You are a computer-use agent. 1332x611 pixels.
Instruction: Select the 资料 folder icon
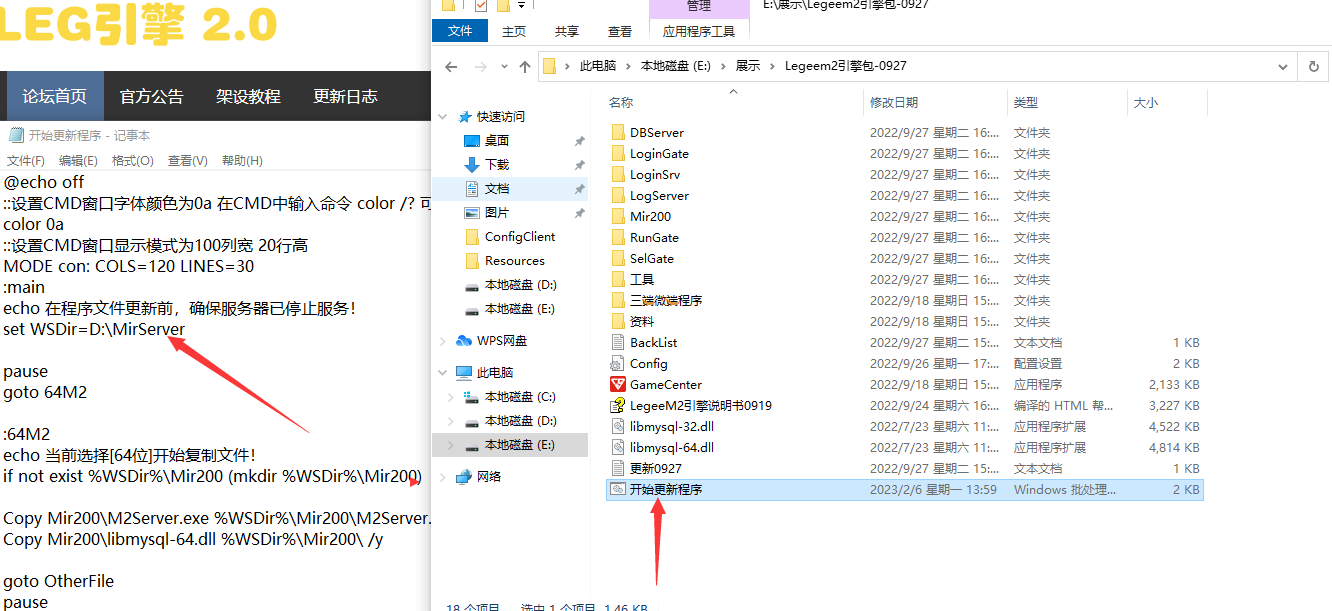click(x=618, y=322)
